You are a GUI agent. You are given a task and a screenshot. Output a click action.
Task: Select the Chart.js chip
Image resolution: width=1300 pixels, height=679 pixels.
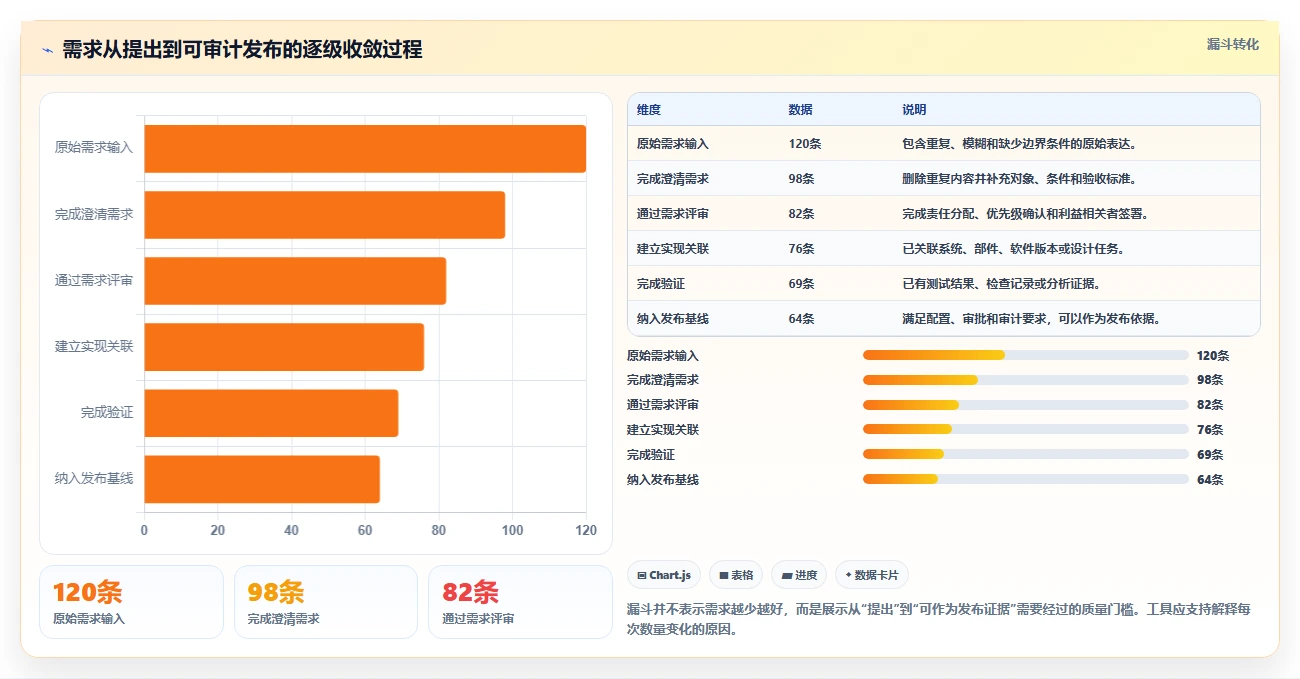[x=665, y=575]
